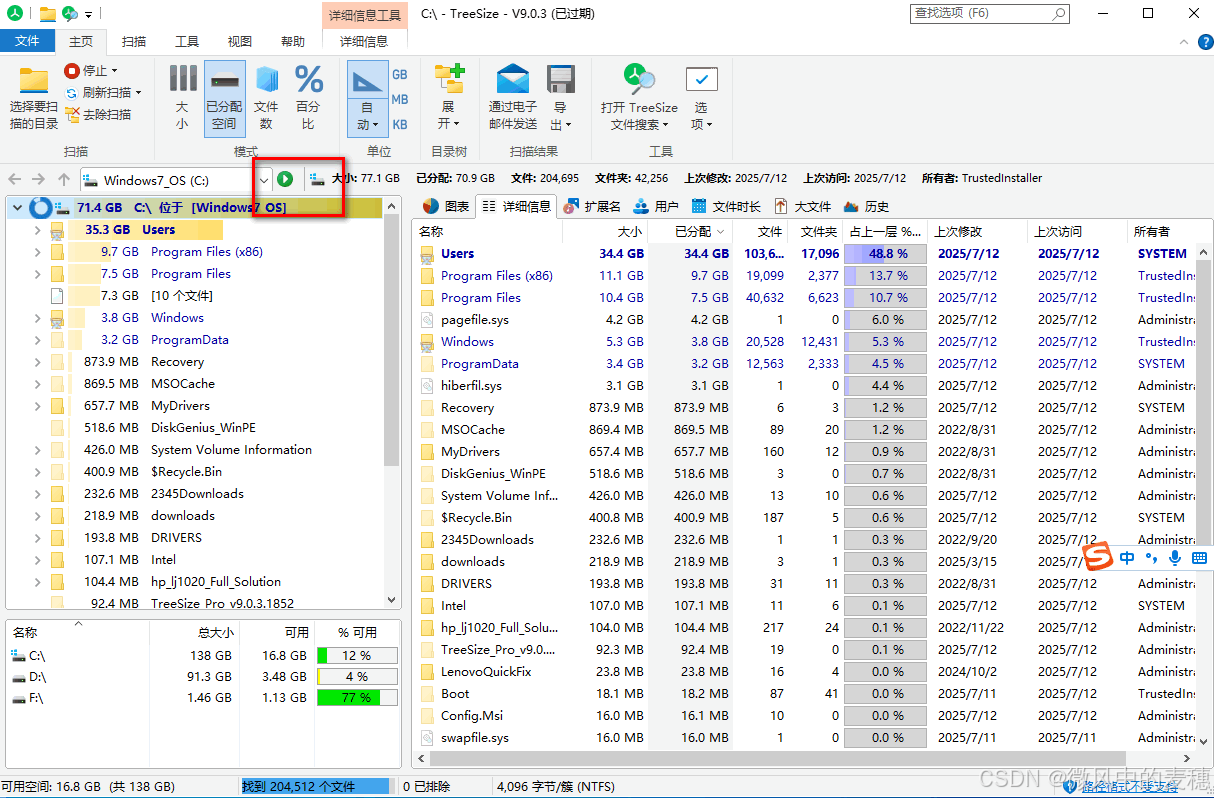Choose the 自动 automatic unit
This screenshot has width=1214, height=798.
368,98
